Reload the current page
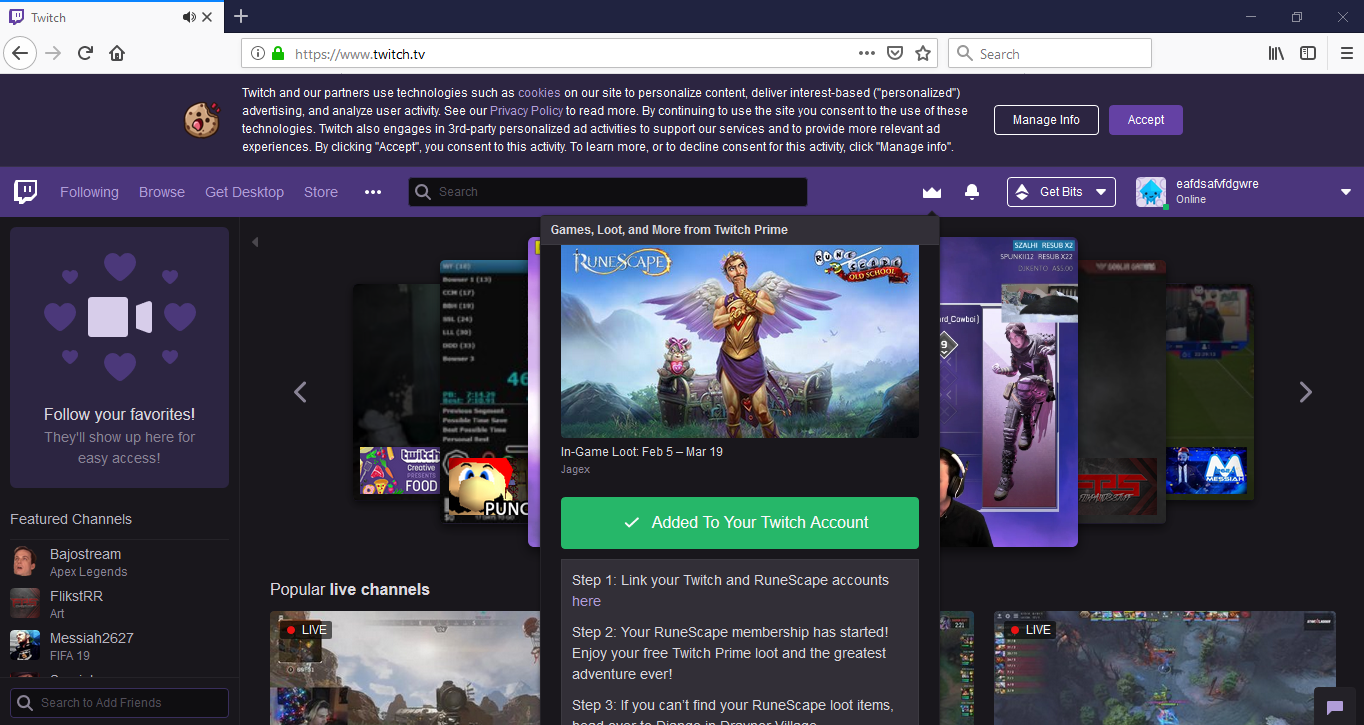The width and height of the screenshot is (1364, 725). [x=86, y=53]
